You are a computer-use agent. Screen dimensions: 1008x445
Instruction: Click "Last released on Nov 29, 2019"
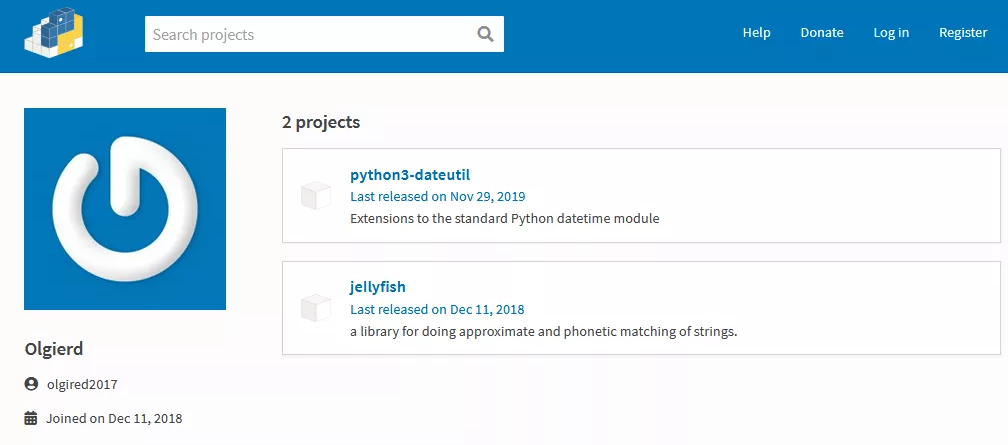point(438,196)
